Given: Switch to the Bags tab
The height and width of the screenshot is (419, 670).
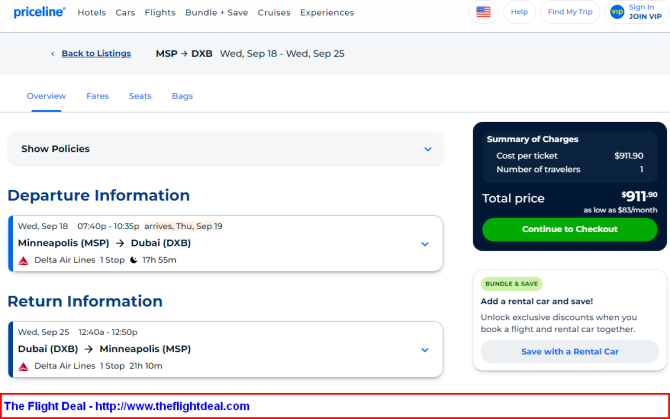Looking at the screenshot, I should click(x=182, y=96).
